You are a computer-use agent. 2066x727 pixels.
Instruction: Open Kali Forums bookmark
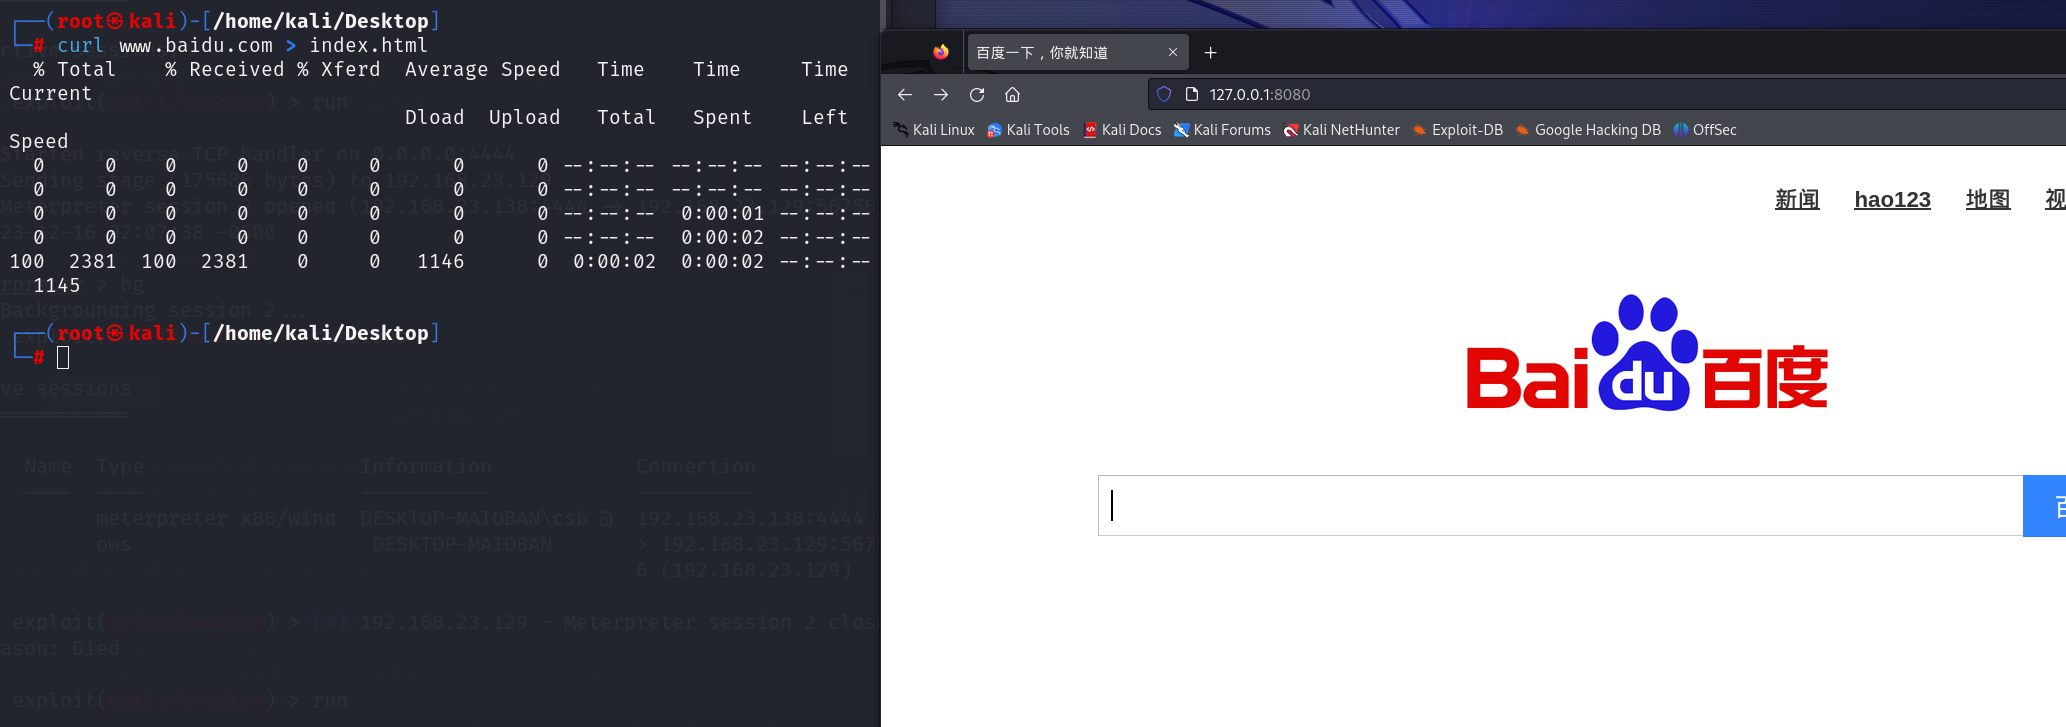[x=1222, y=130]
